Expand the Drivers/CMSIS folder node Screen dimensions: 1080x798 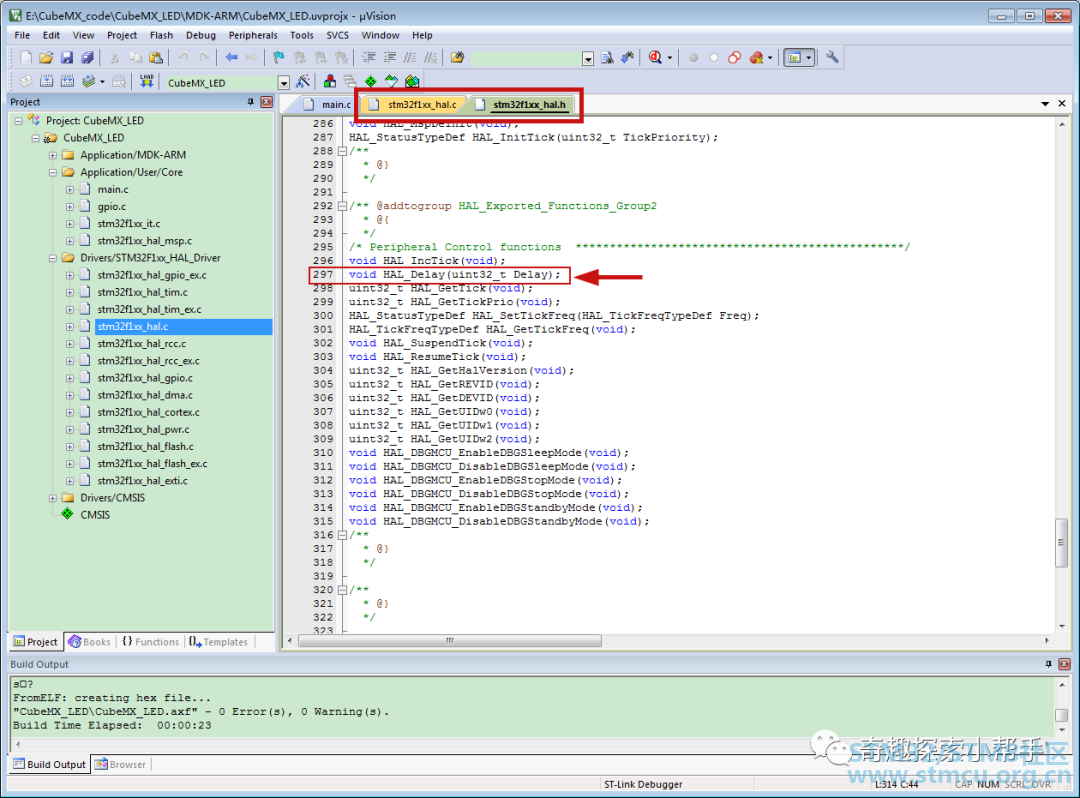pos(53,498)
